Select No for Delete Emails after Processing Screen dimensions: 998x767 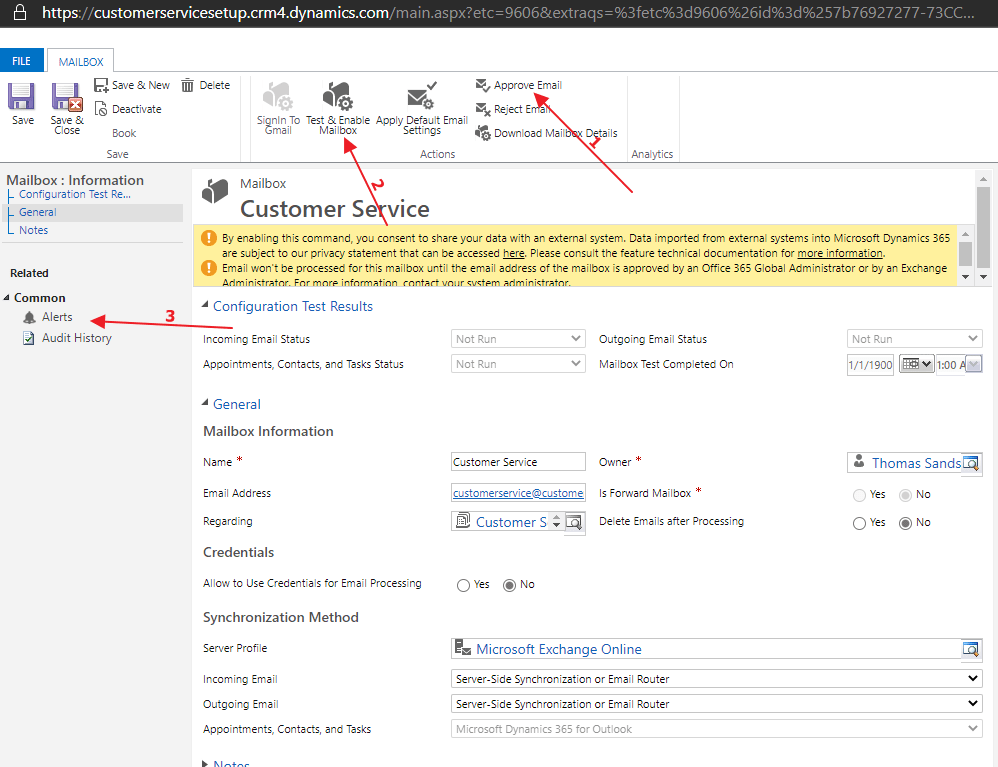(905, 522)
